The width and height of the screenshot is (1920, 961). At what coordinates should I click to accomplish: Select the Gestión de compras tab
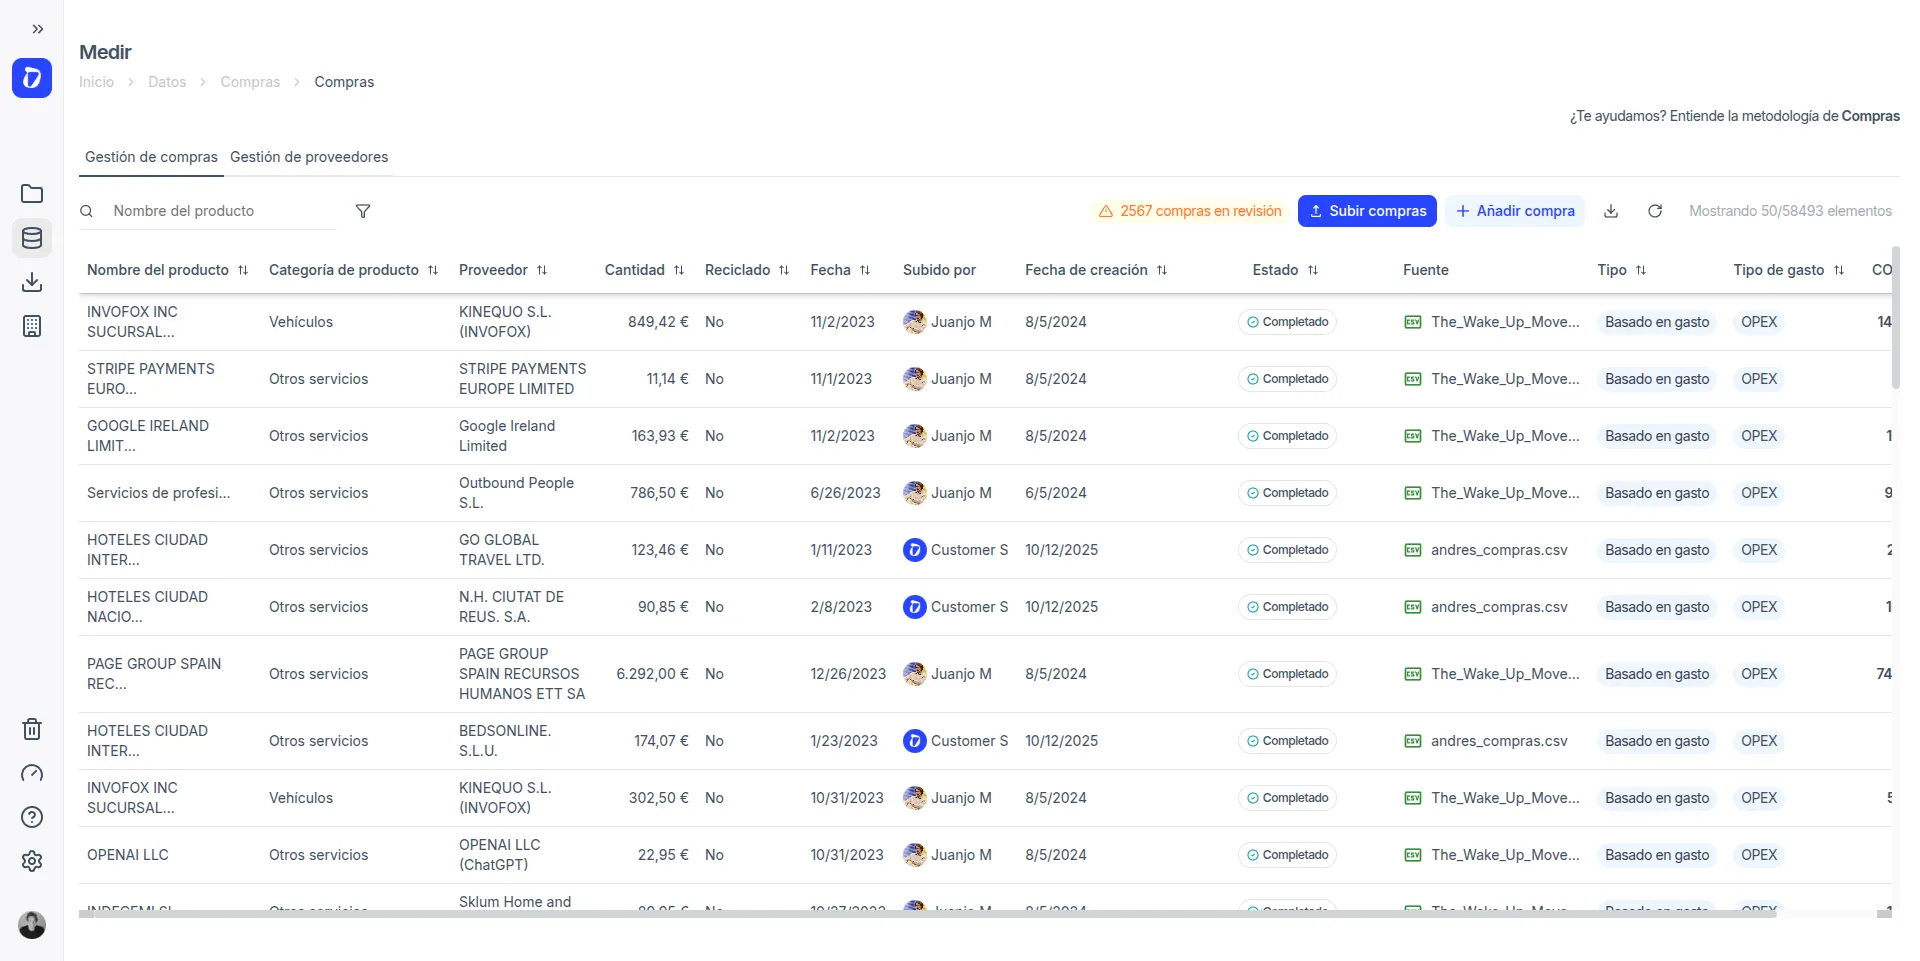(x=151, y=157)
